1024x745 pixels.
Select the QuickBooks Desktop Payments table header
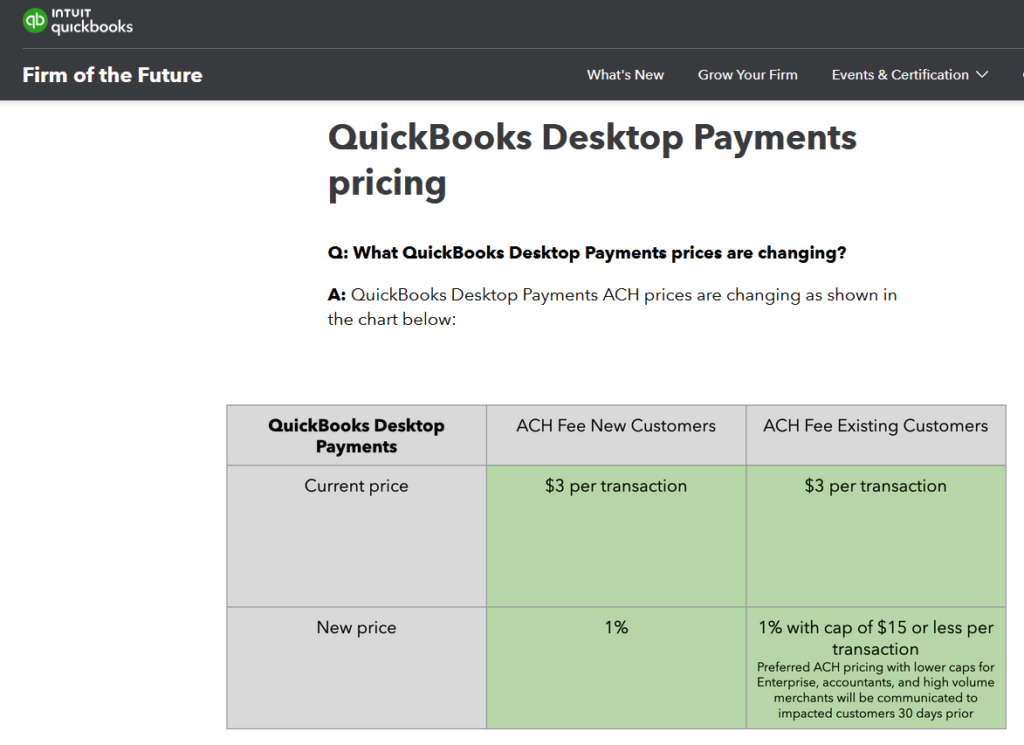point(357,436)
